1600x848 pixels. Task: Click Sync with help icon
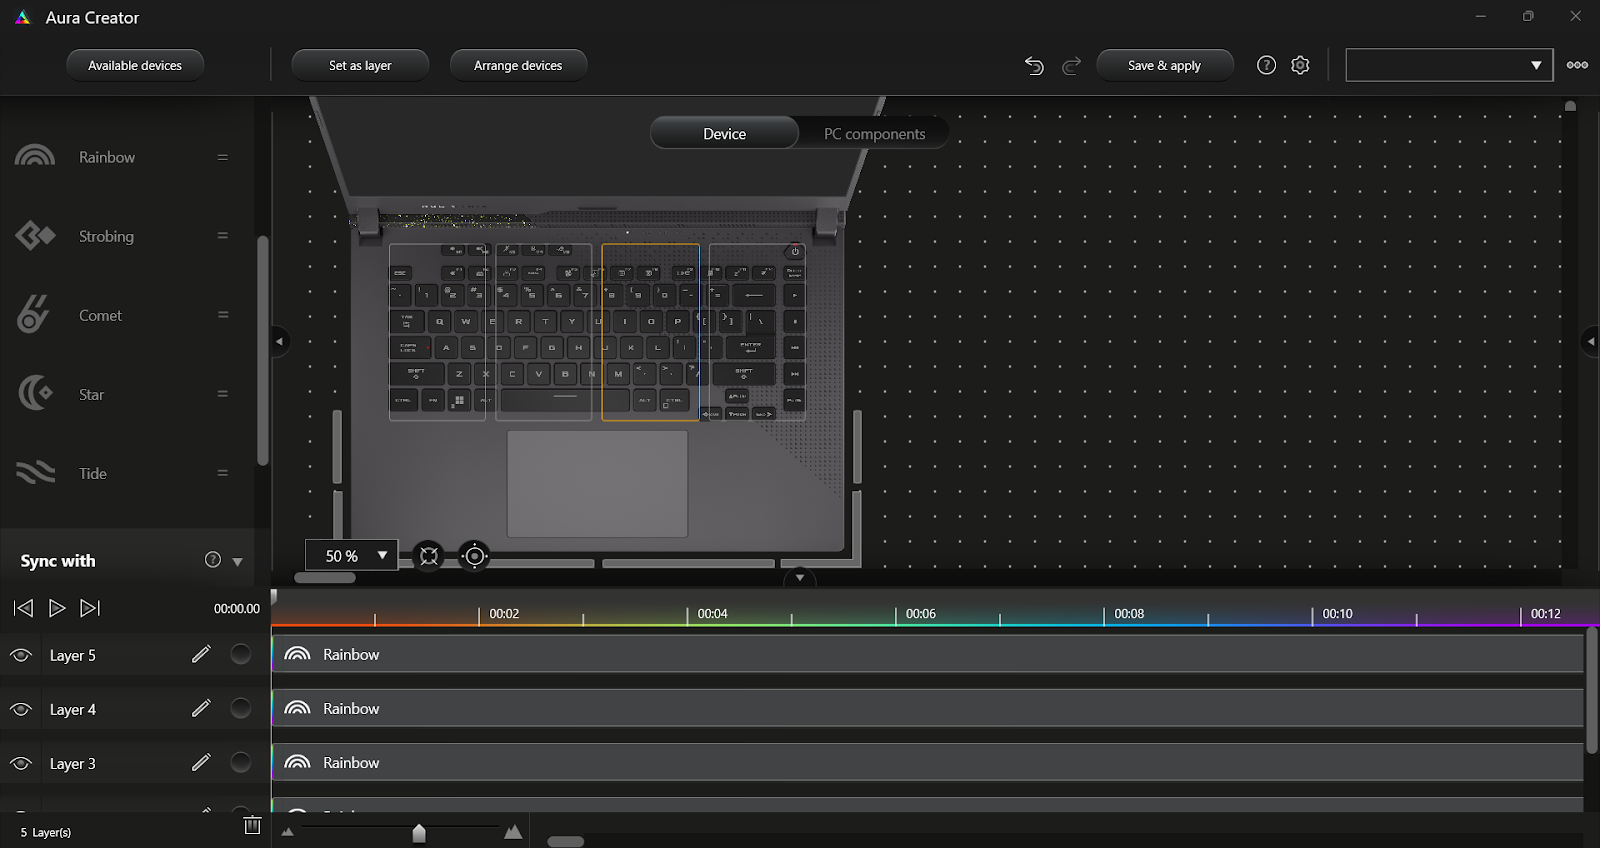213,560
